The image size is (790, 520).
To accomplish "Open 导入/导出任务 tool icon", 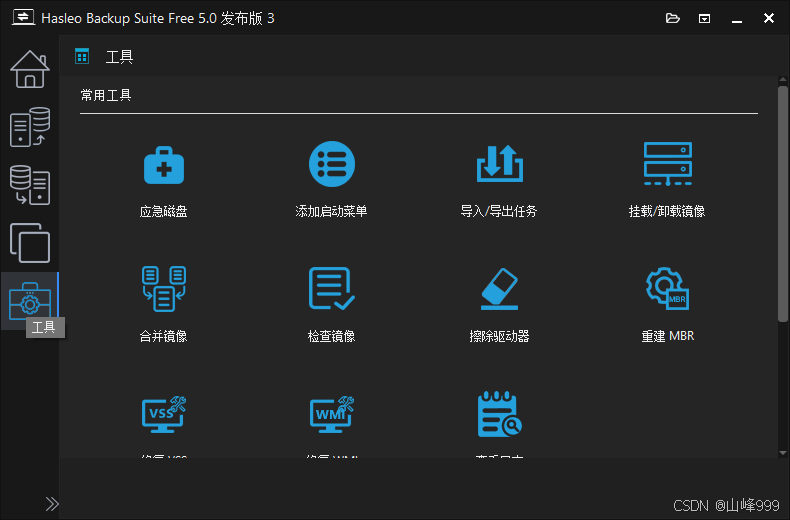I will pos(499,163).
